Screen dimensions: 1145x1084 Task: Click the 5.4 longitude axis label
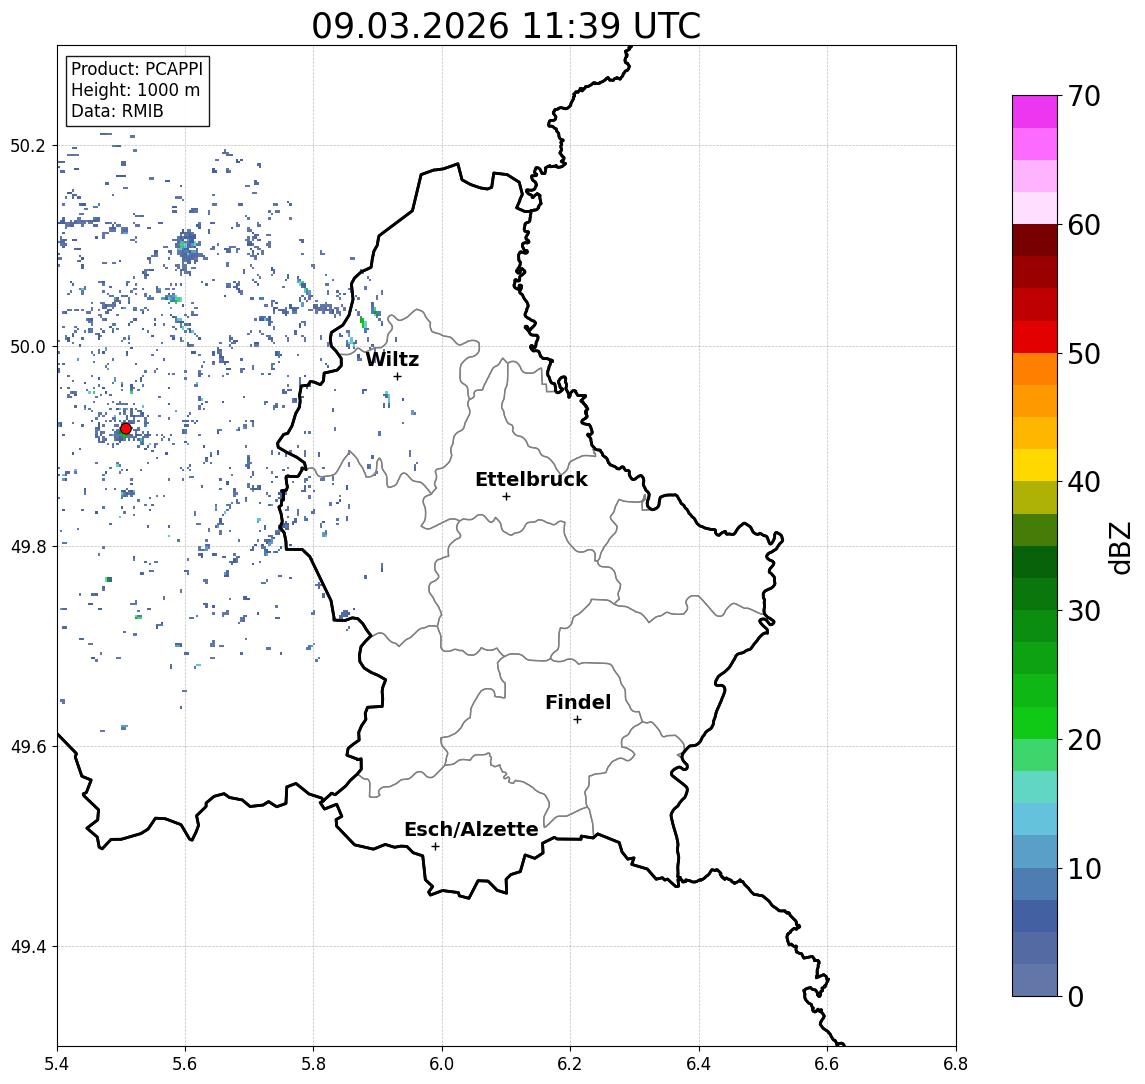57,1064
